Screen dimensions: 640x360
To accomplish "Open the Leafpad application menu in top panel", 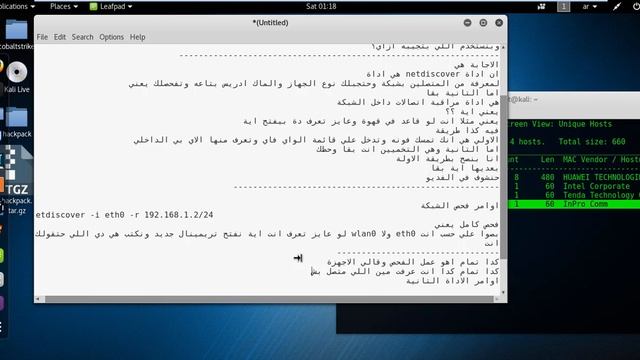I will point(111,6).
